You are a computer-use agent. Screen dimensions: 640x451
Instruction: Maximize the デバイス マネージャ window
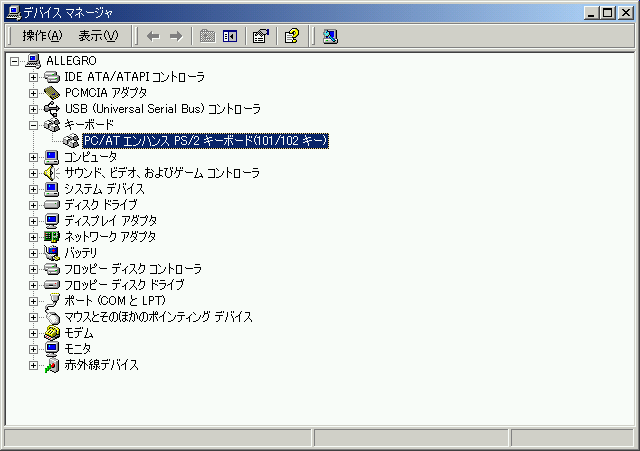point(607,13)
